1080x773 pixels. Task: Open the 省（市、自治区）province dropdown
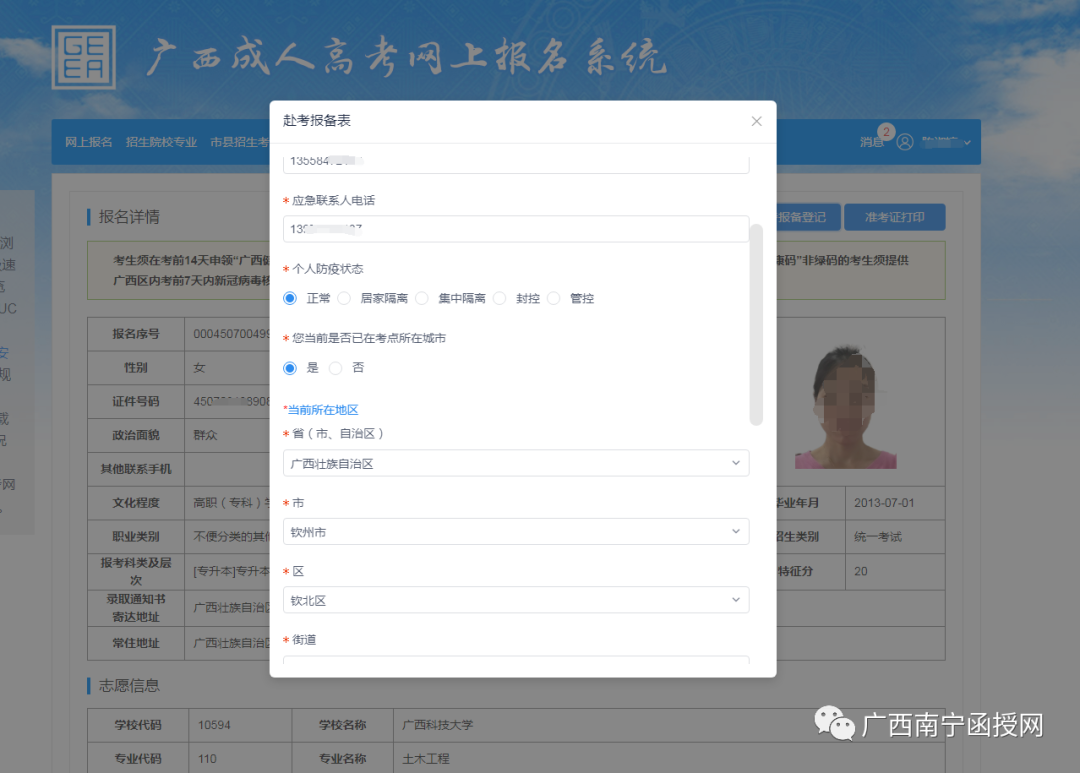[x=515, y=463]
